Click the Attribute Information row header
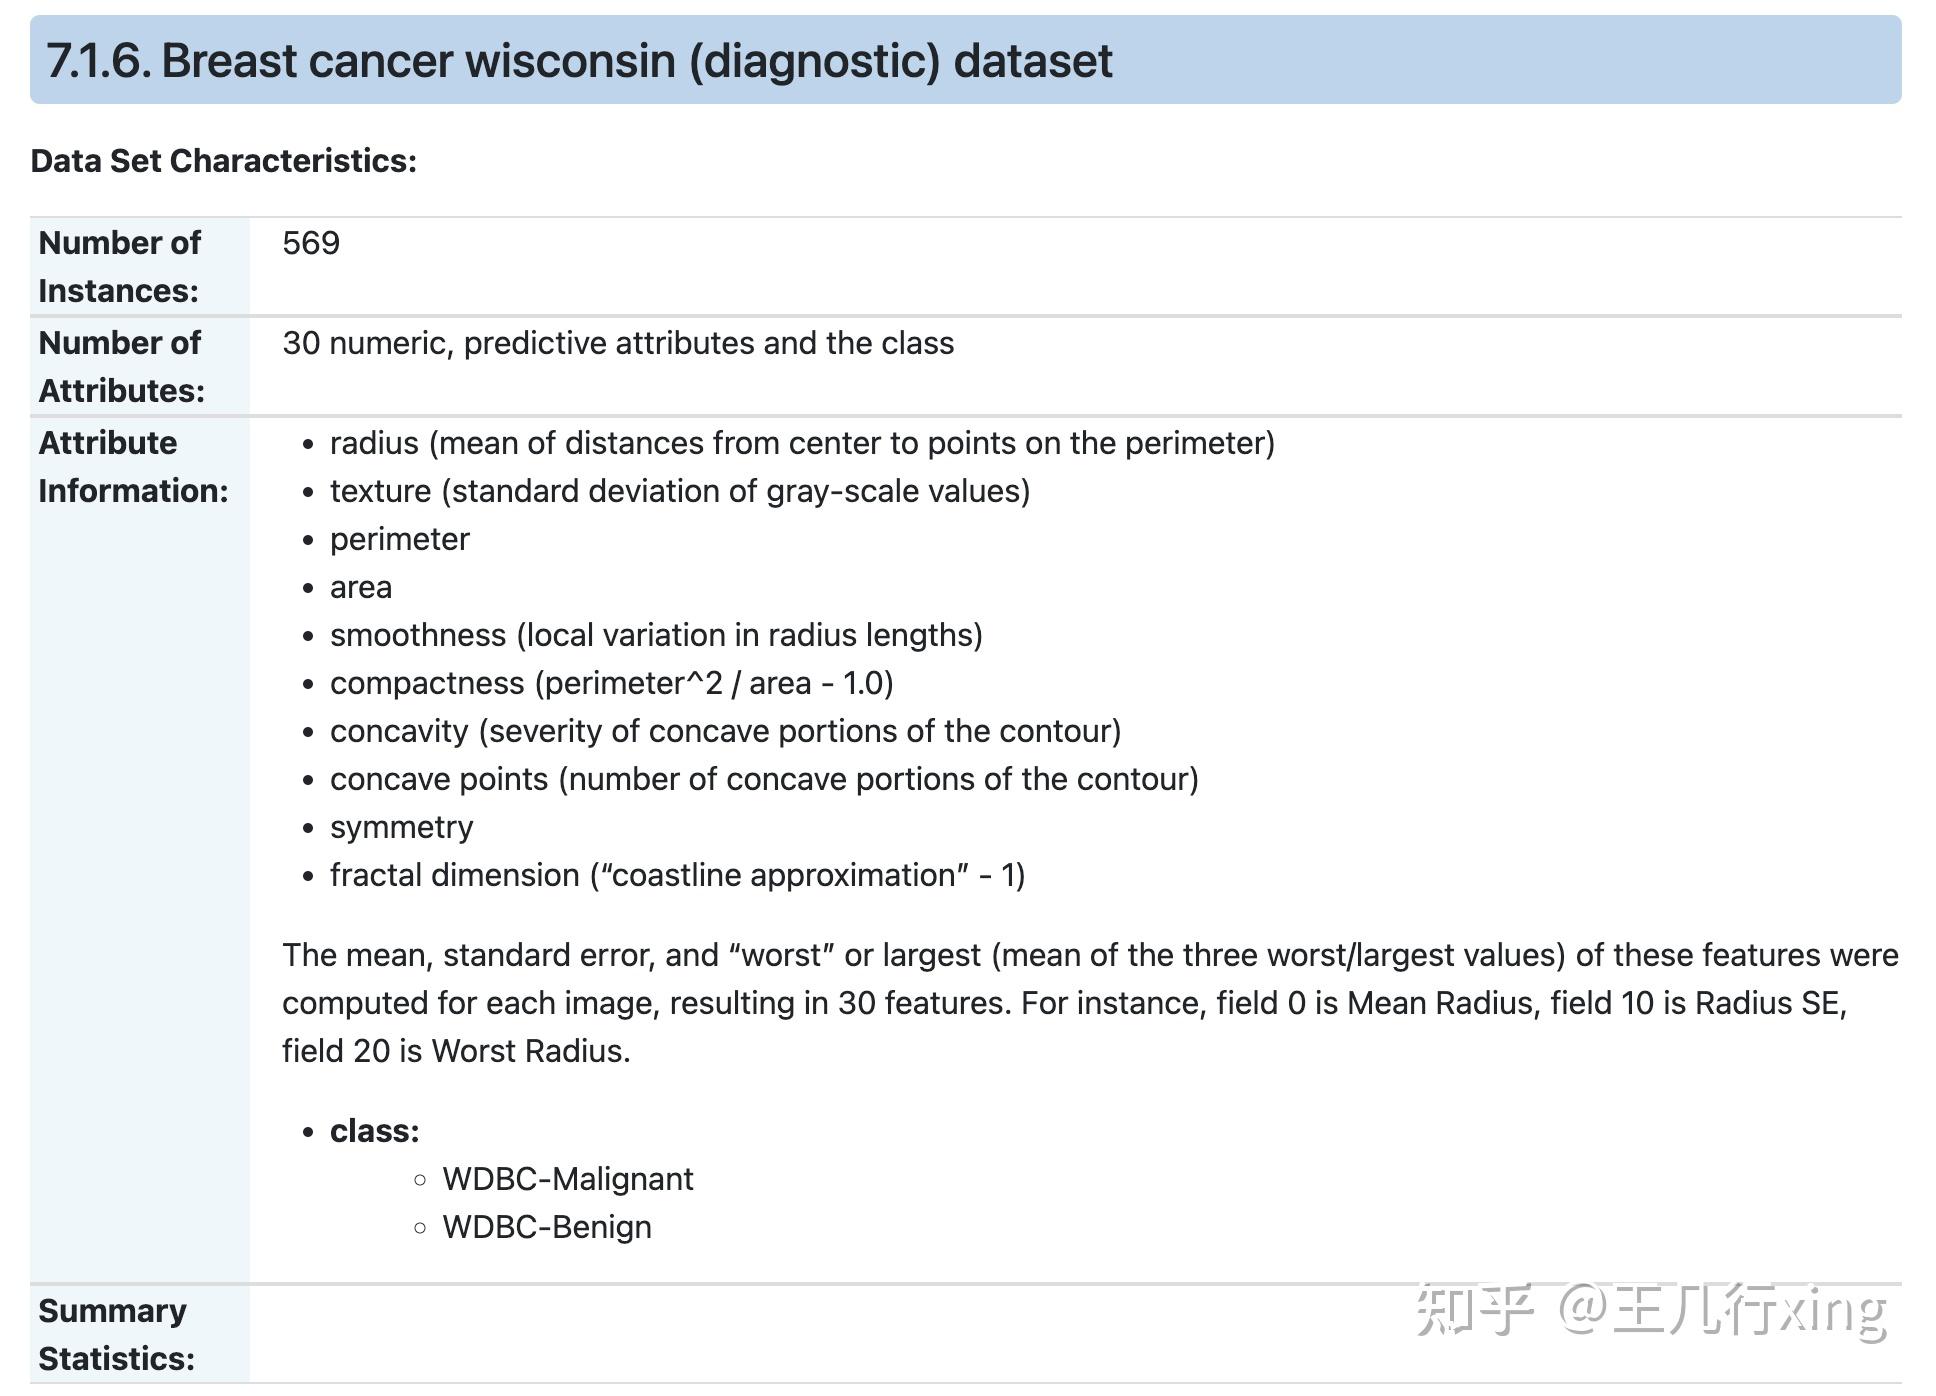The height and width of the screenshot is (1396, 1936). point(133,466)
